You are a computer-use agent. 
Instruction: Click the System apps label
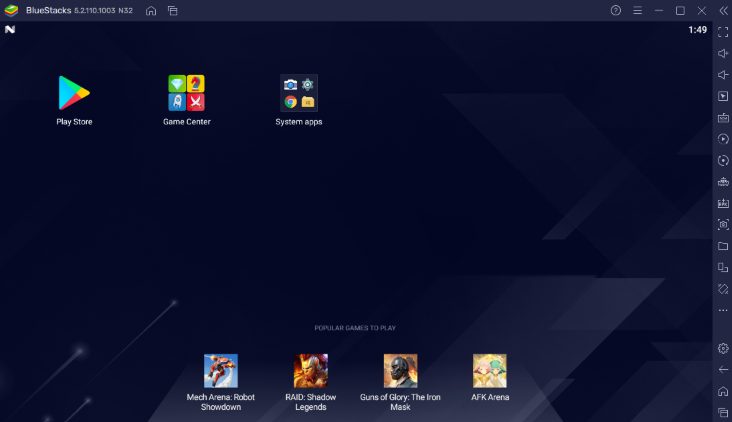click(299, 122)
